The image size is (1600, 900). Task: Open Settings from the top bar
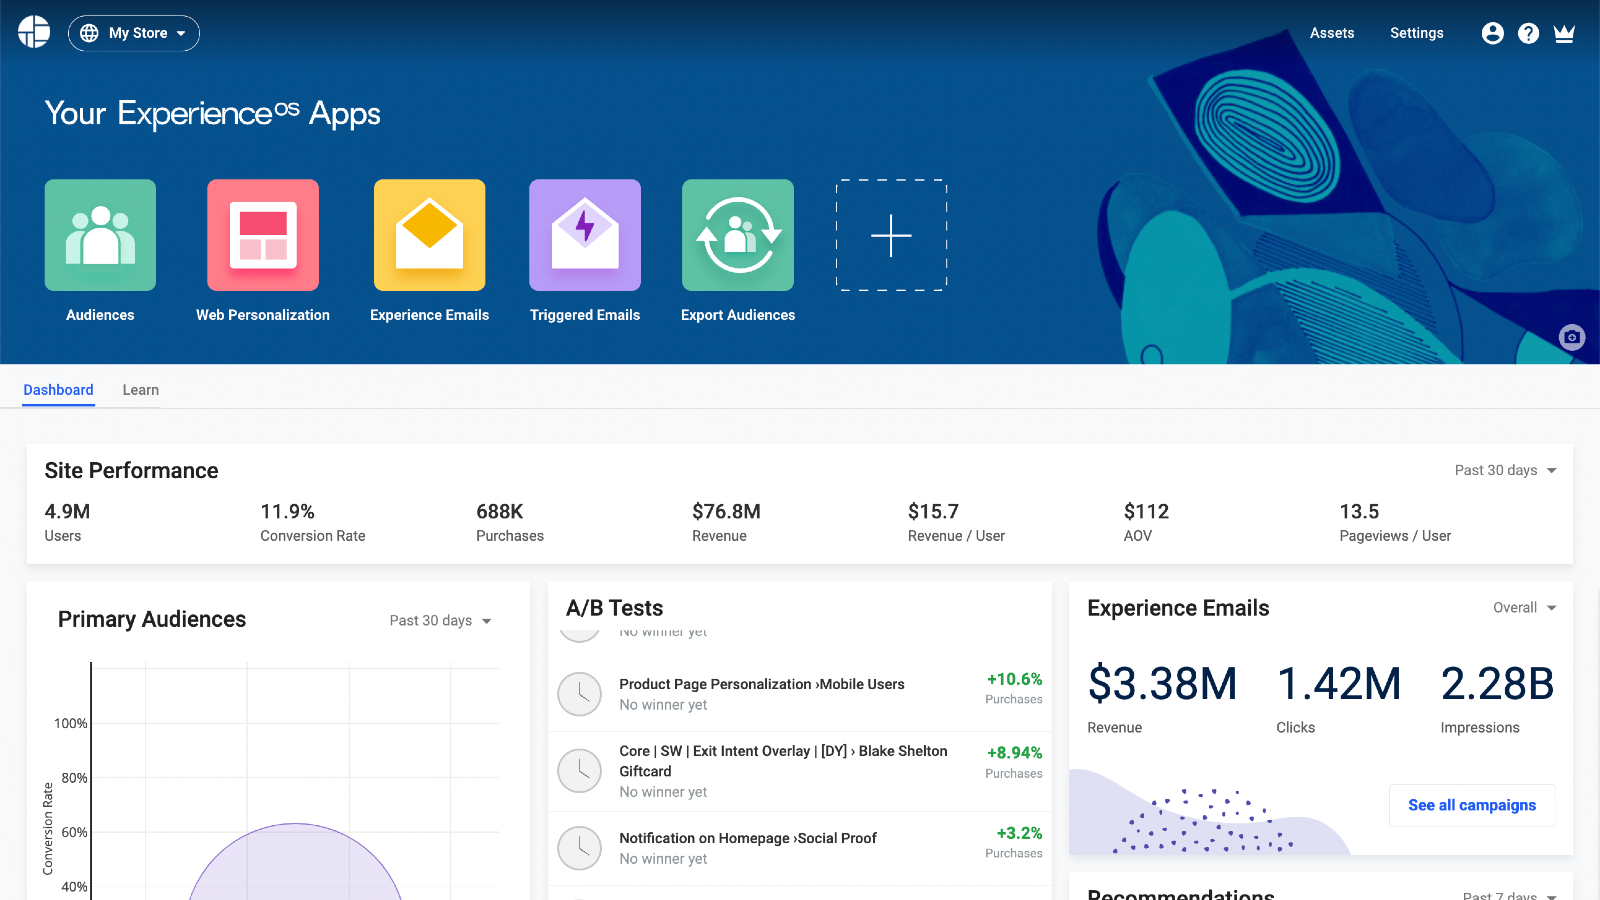pos(1416,32)
